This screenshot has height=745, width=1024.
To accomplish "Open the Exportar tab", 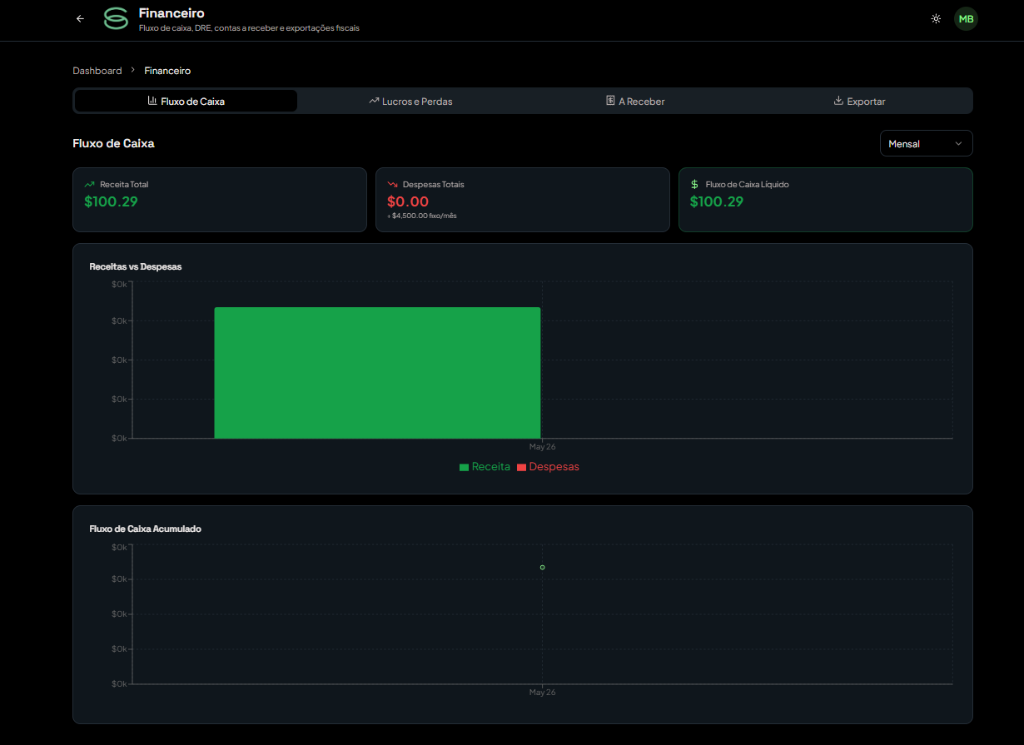I will tap(859, 101).
